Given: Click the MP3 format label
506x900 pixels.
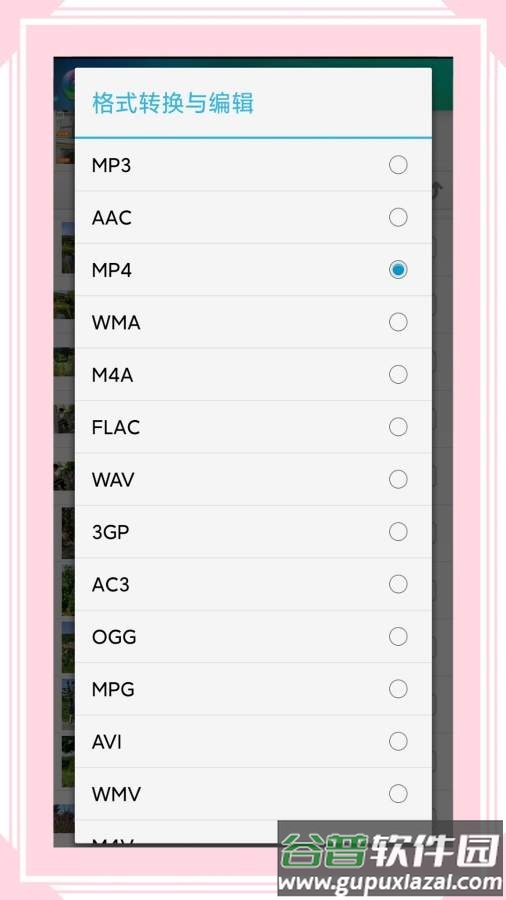Looking at the screenshot, I should click(x=111, y=166).
